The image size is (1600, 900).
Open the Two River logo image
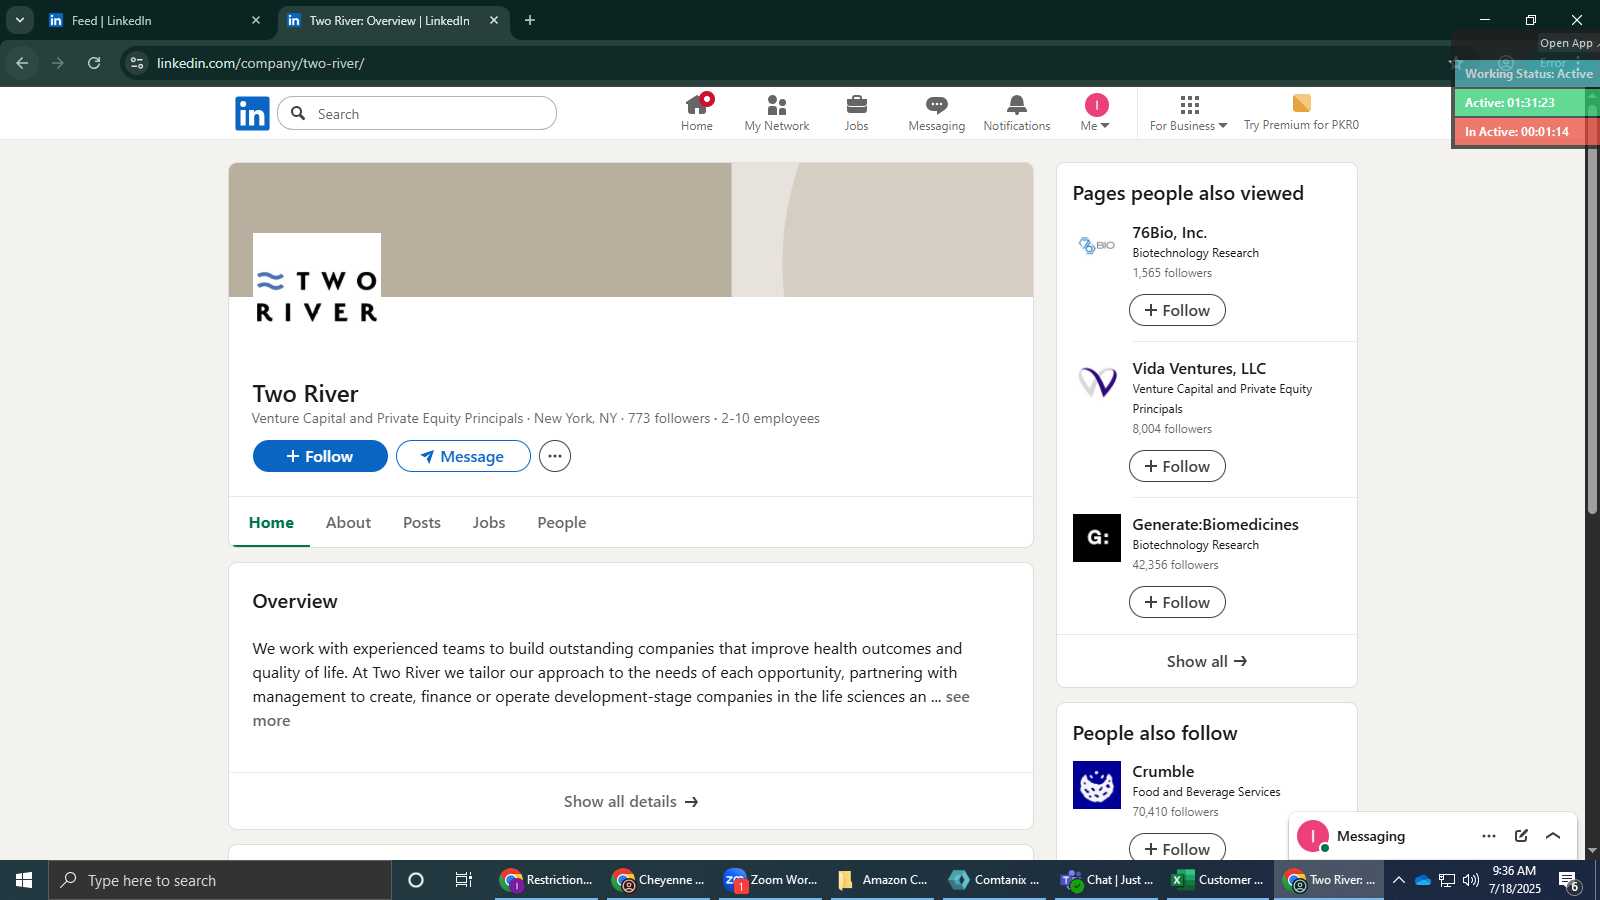(317, 297)
